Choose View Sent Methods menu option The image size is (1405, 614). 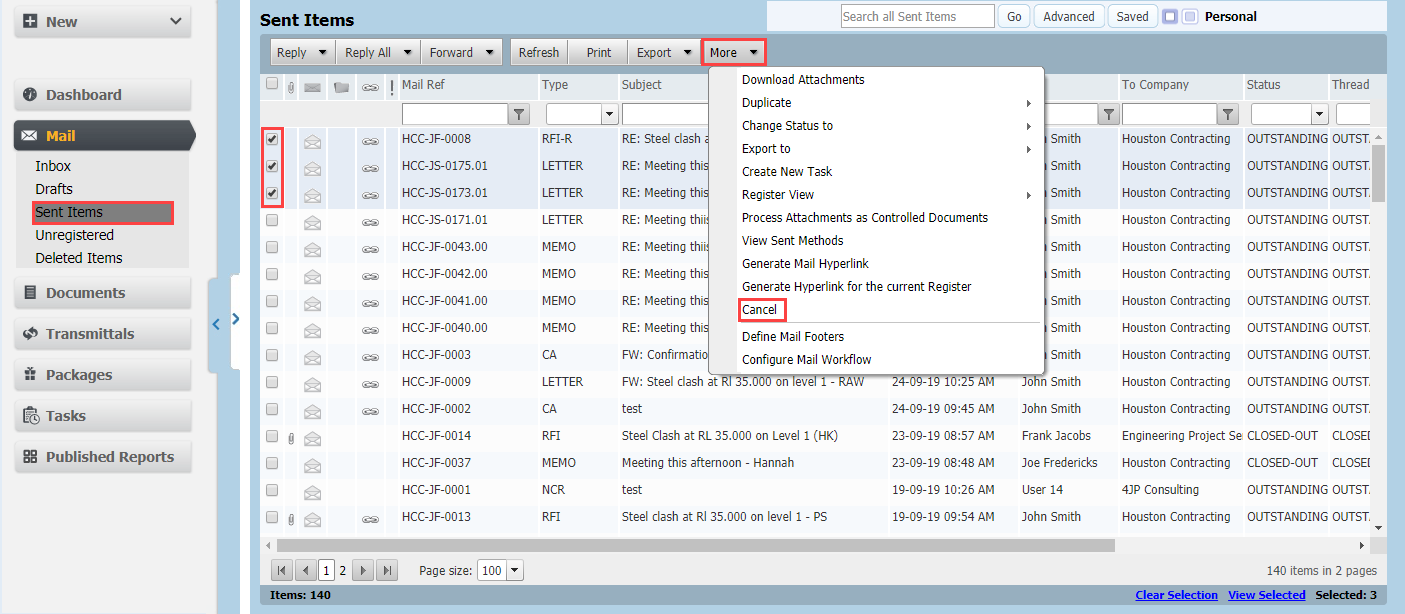point(792,241)
